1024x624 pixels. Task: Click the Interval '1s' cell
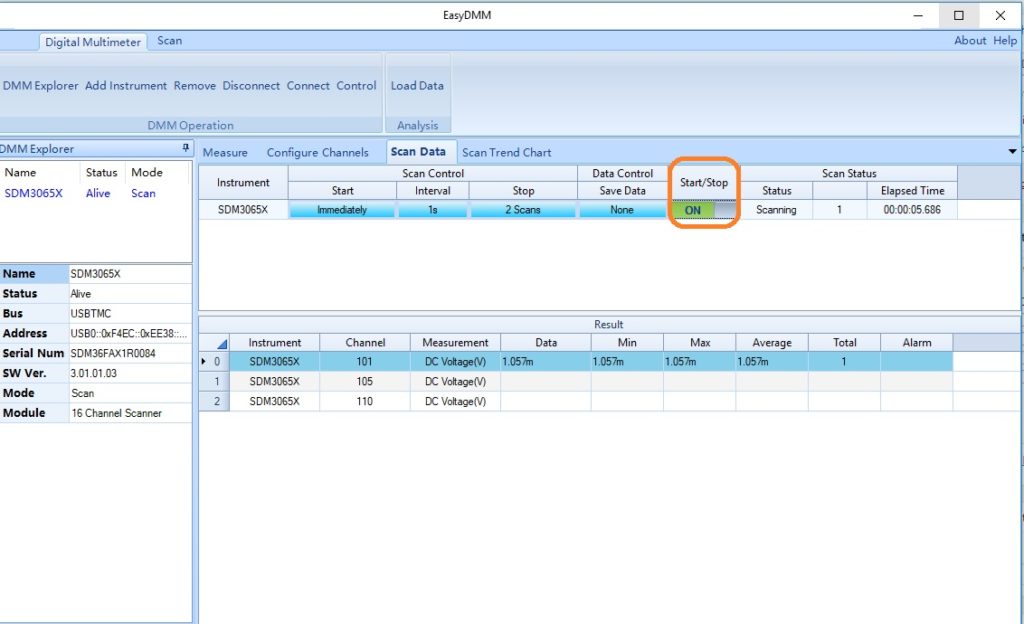point(433,210)
